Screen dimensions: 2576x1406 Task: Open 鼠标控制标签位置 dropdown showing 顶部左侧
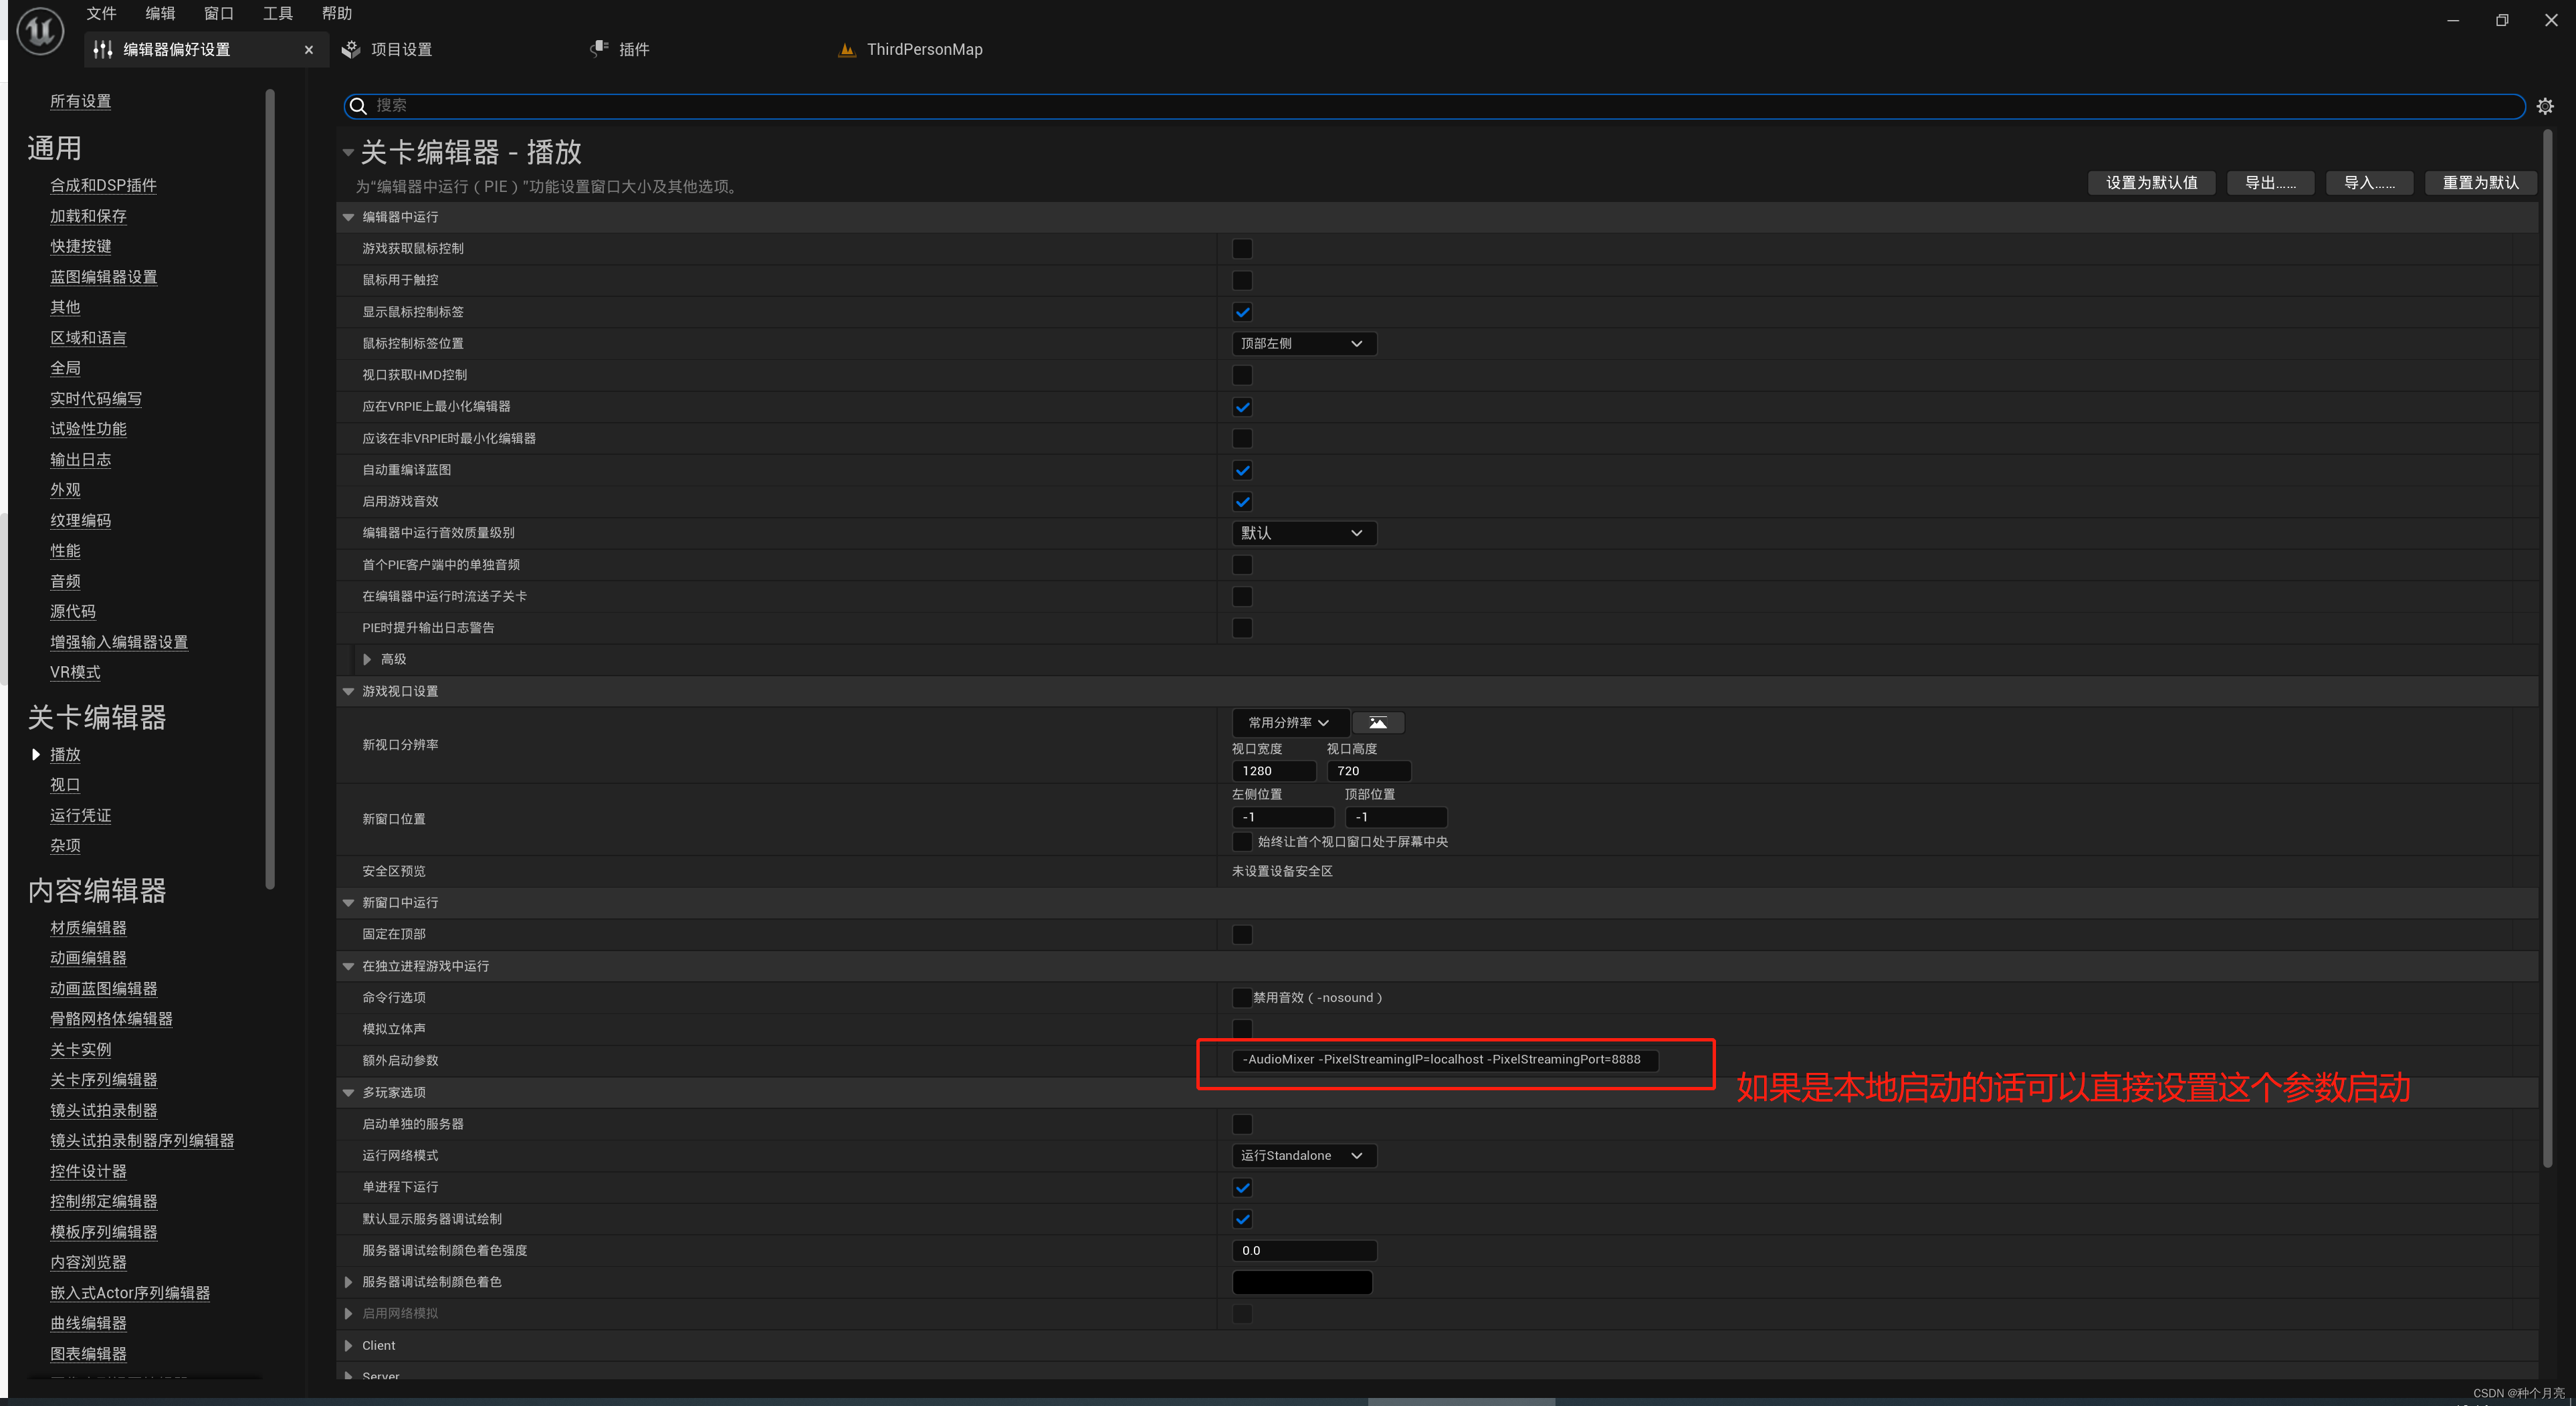tap(1304, 343)
